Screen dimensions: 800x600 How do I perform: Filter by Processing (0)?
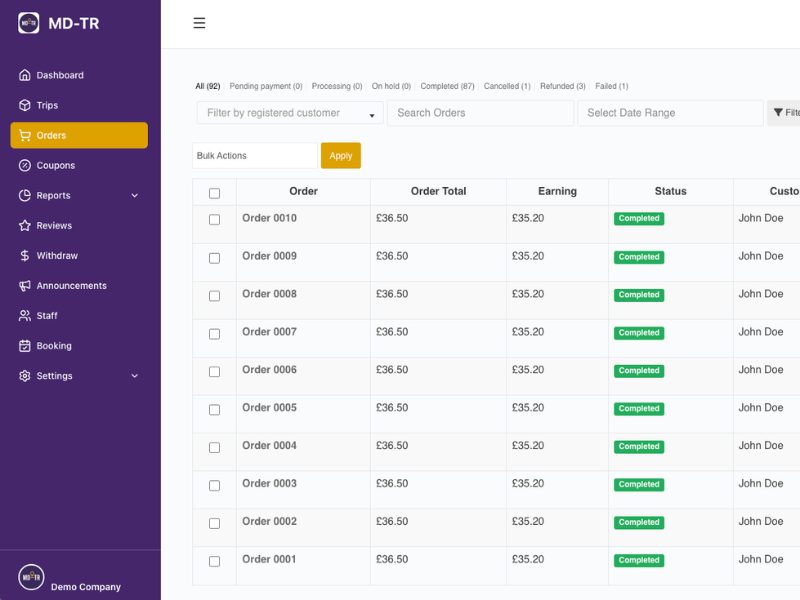click(337, 86)
